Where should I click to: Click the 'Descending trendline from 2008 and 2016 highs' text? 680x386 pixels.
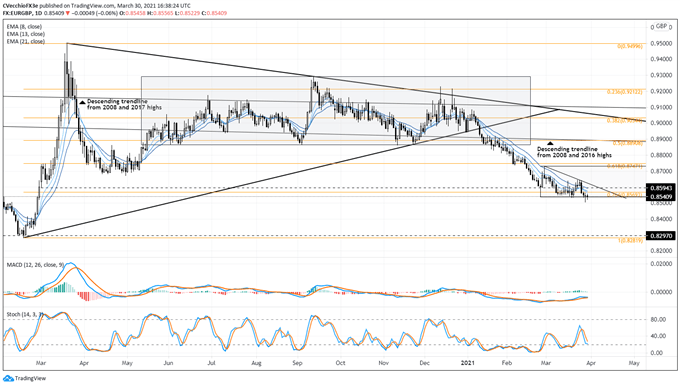(x=574, y=152)
